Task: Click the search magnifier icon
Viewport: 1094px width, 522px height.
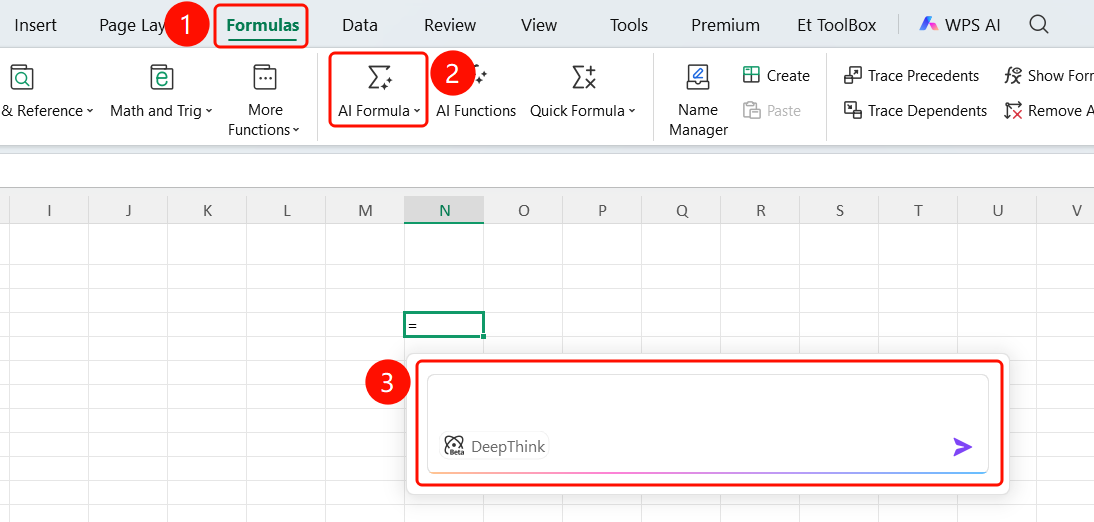Action: pyautogui.click(x=1039, y=24)
